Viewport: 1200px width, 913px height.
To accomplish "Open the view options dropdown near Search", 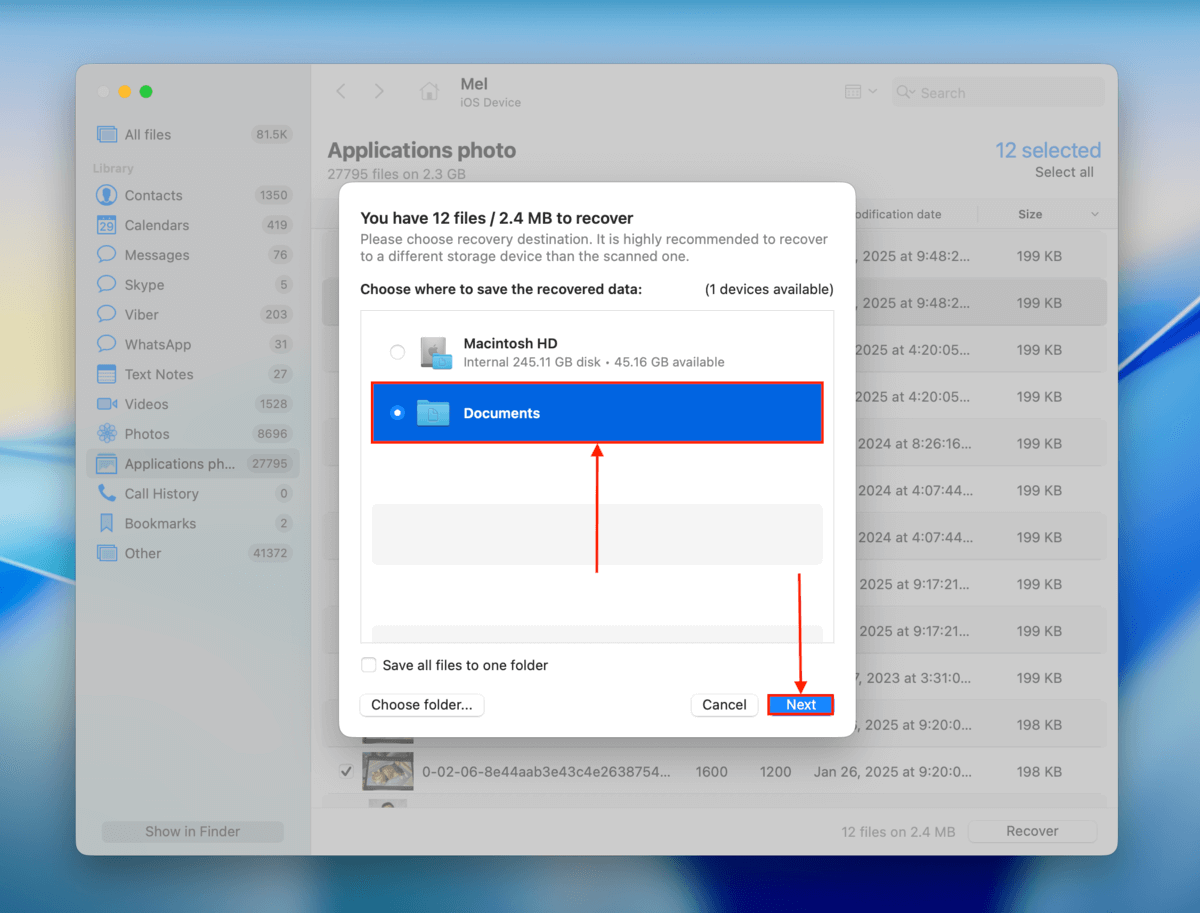I will 860,91.
